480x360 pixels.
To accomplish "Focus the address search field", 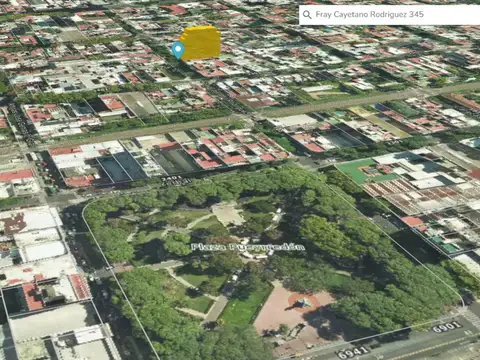I will pos(389,15).
